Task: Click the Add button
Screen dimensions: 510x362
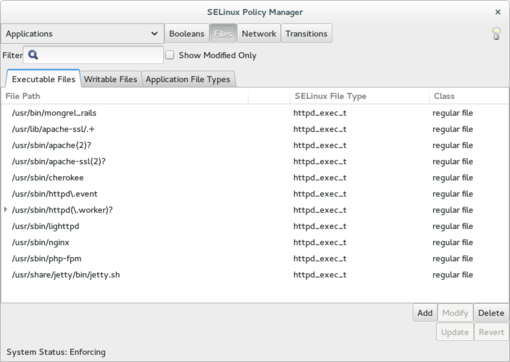Action: coord(425,313)
